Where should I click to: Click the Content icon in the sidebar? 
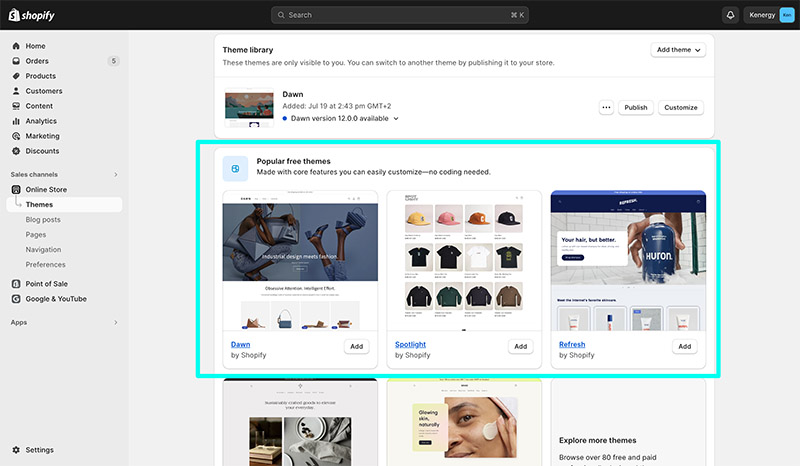click(16, 106)
